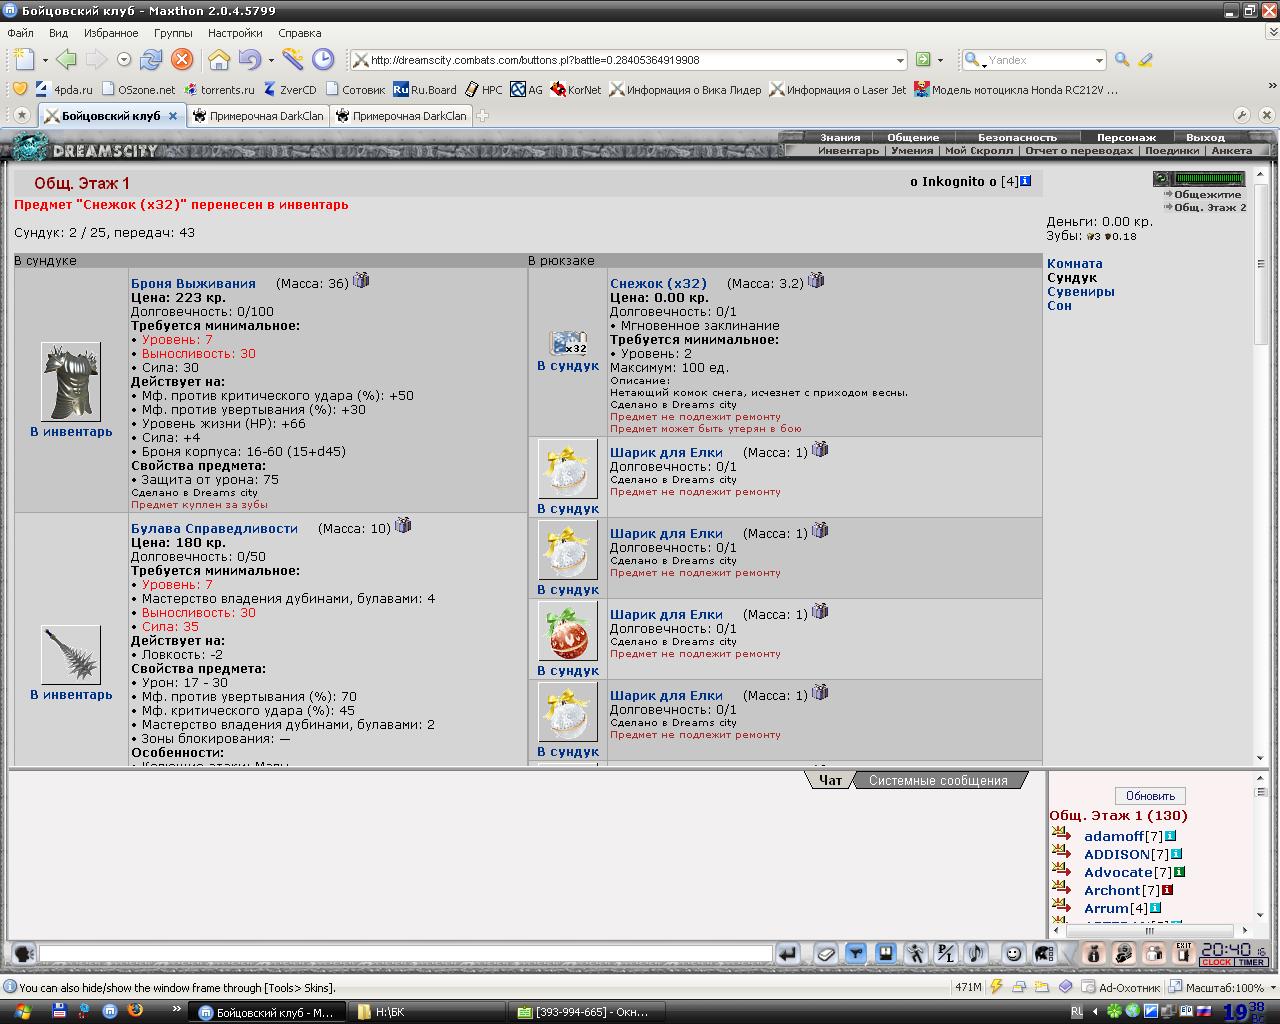Click the Обновить button in user list
Screen dimensions: 1280x1024
point(1150,796)
